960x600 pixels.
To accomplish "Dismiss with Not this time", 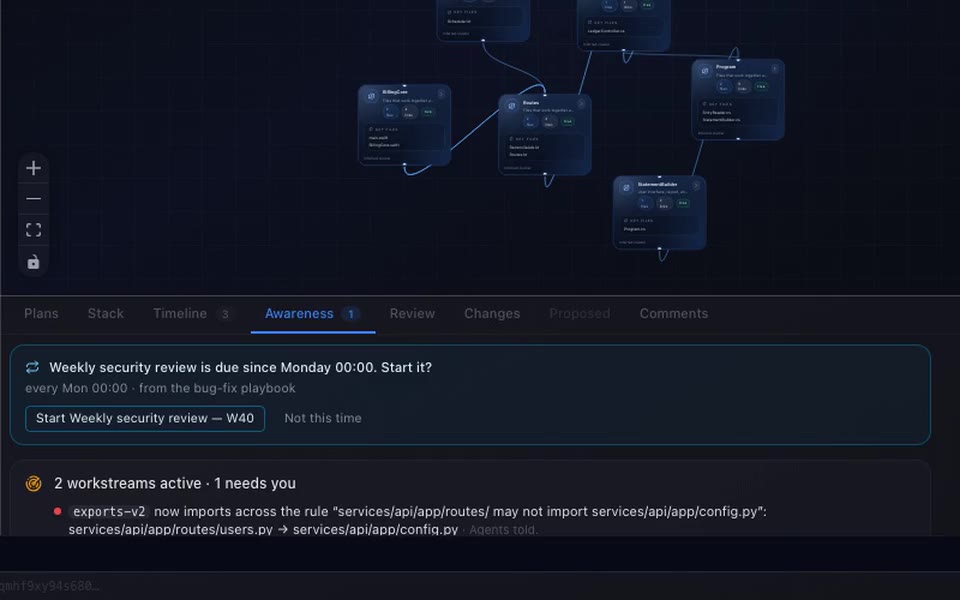I will 323,419.
